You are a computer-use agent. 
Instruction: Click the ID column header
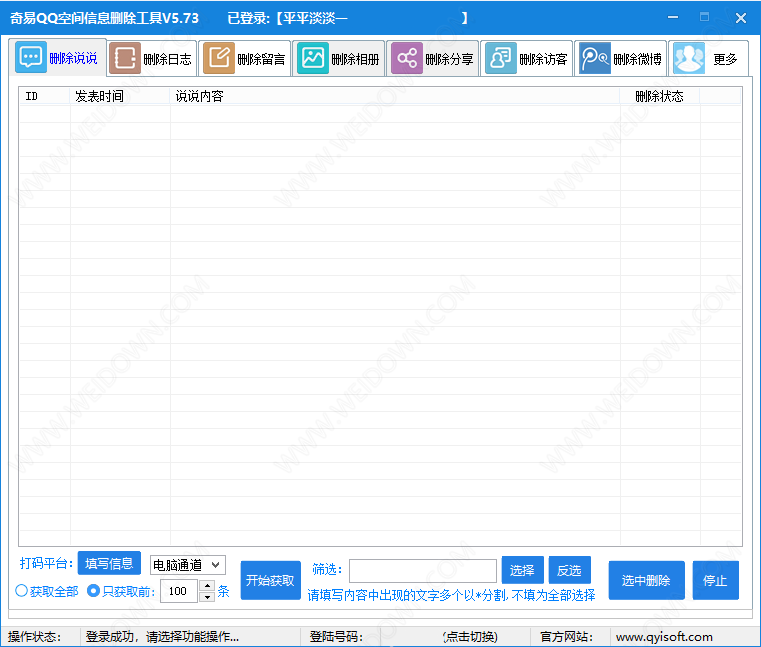[x=45, y=96]
